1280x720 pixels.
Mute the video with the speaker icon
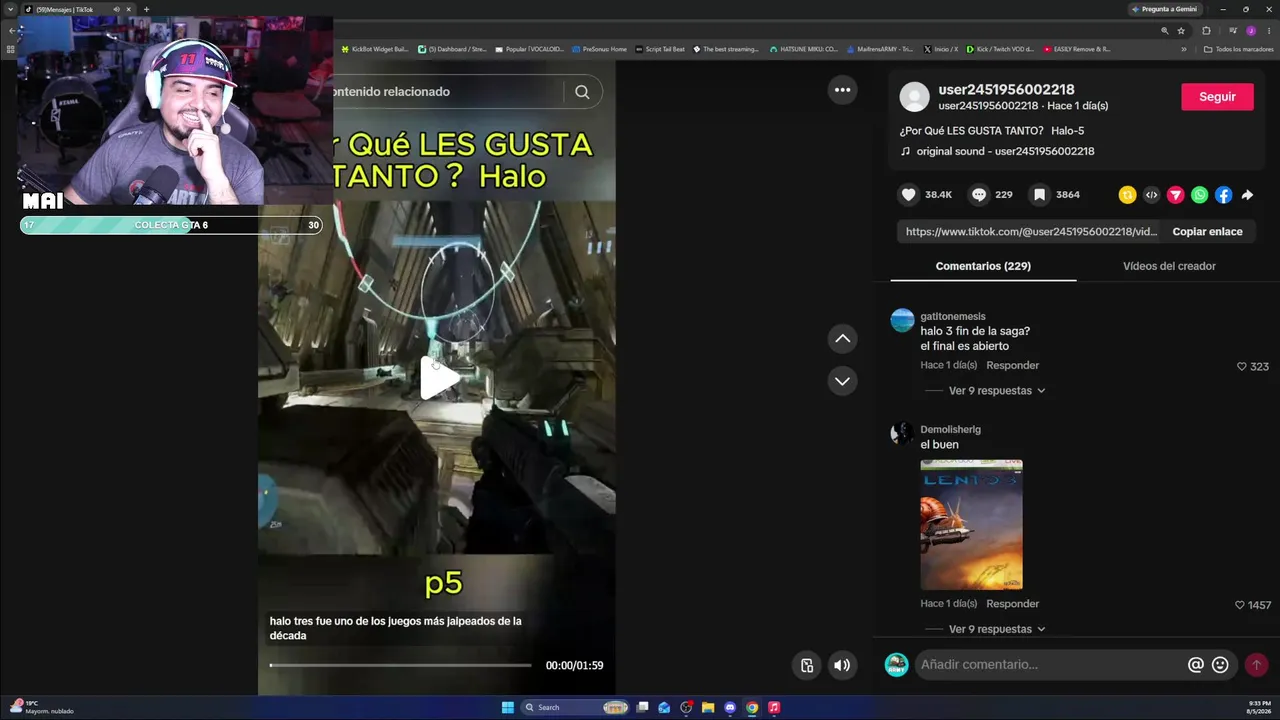click(x=842, y=665)
